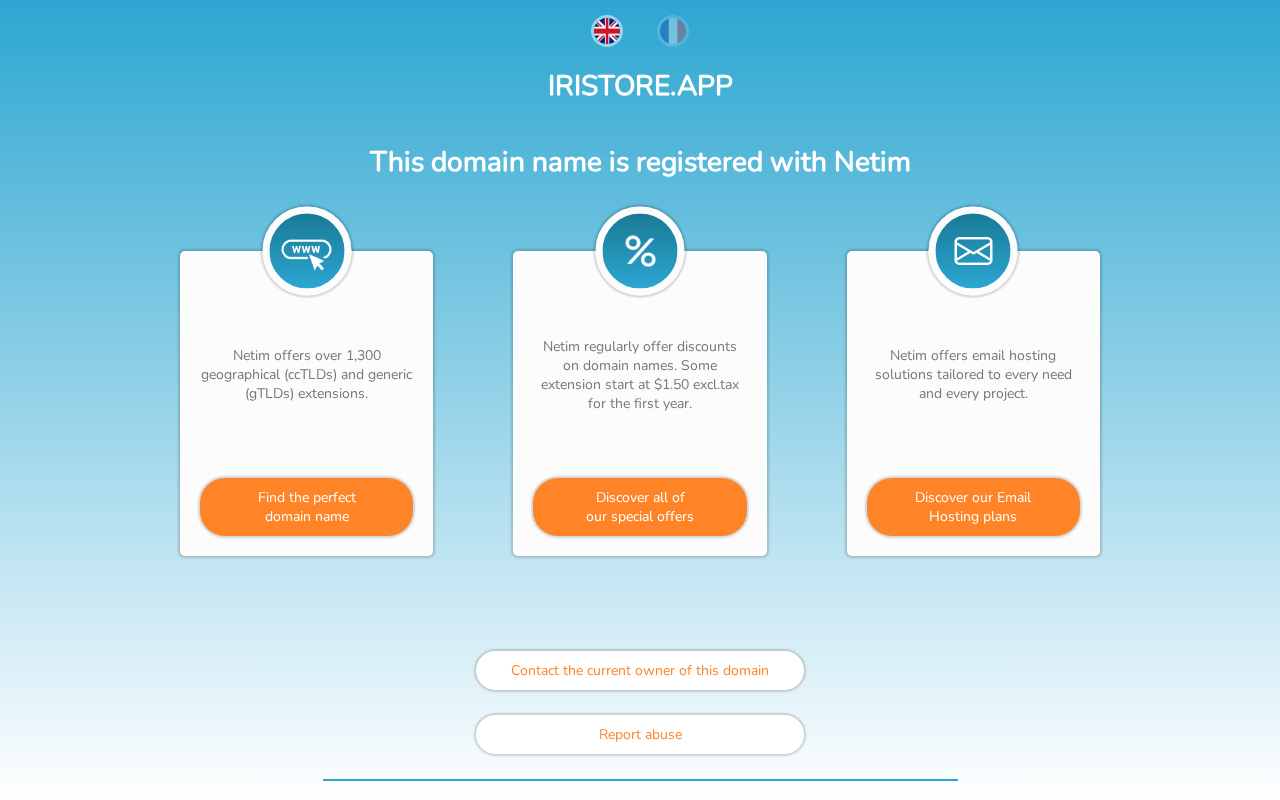Click "Discover our Email Hosting plans" button
Image resolution: width=1280 pixels, height=800 pixels.
[973, 507]
